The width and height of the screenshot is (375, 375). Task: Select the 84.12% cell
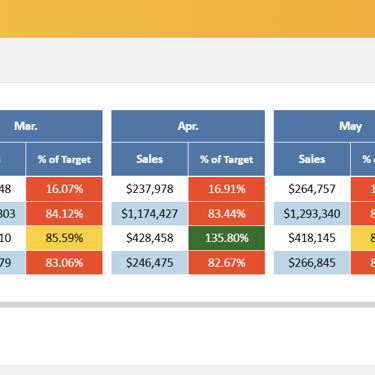point(64,214)
